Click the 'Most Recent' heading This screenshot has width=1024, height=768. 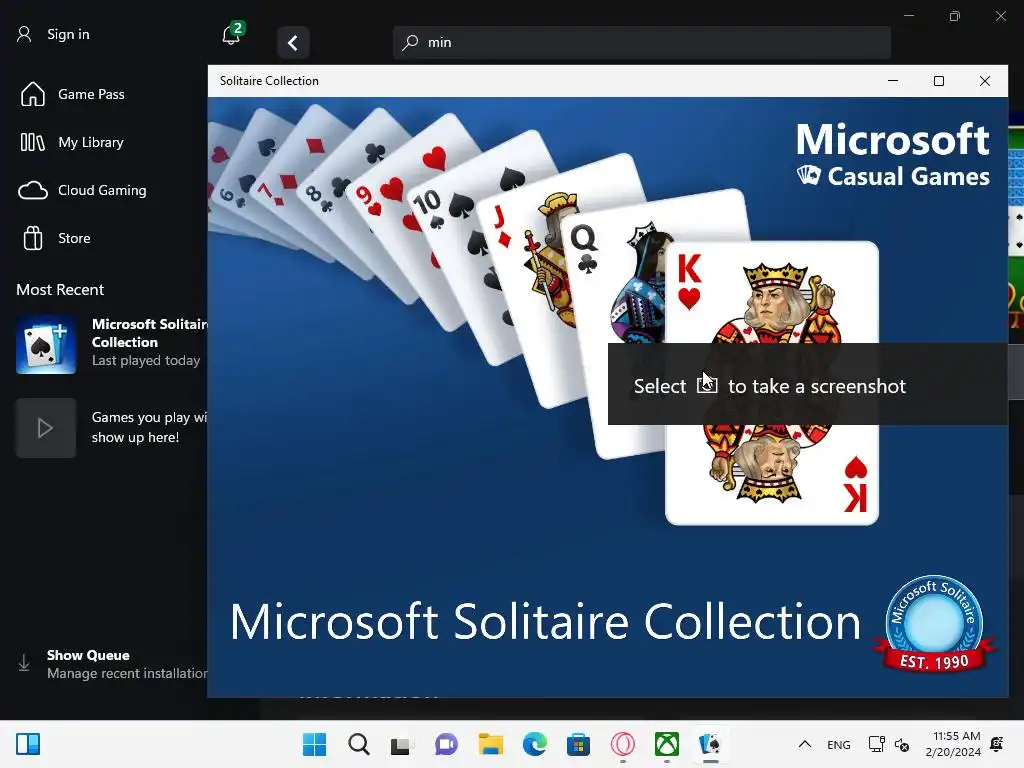(60, 289)
